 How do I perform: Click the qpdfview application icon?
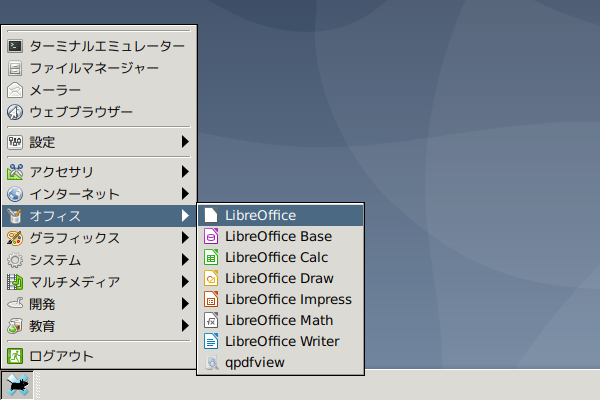[211, 362]
